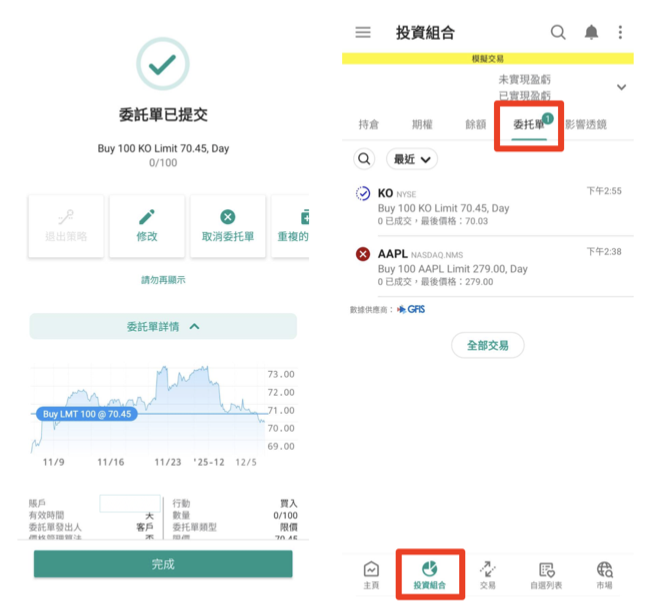
Task: Open the three-dot overflow menu
Action: tap(620, 32)
